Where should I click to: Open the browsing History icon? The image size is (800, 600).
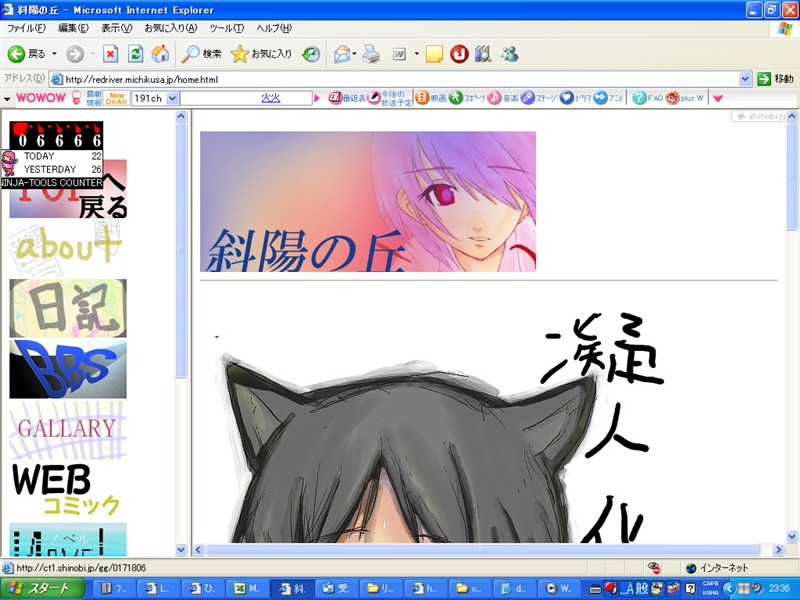tap(311, 54)
